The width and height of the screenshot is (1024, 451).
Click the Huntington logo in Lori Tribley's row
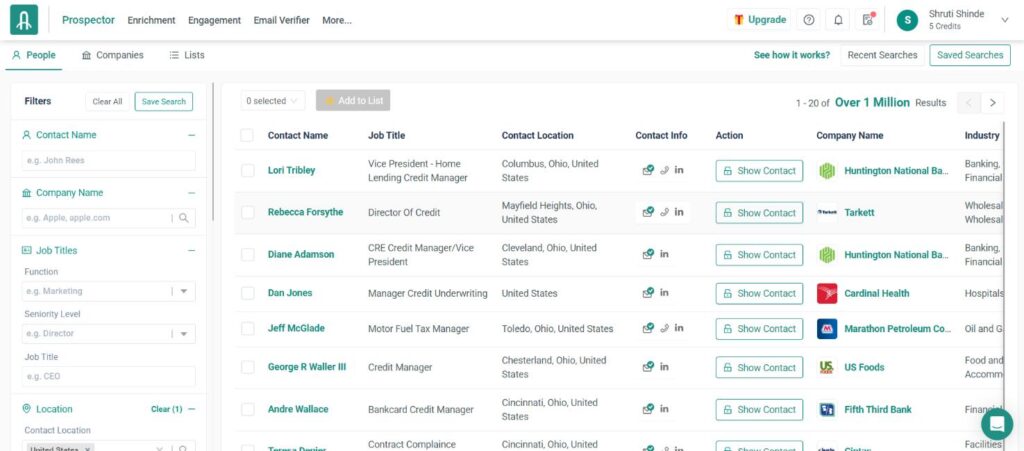[x=827, y=170]
